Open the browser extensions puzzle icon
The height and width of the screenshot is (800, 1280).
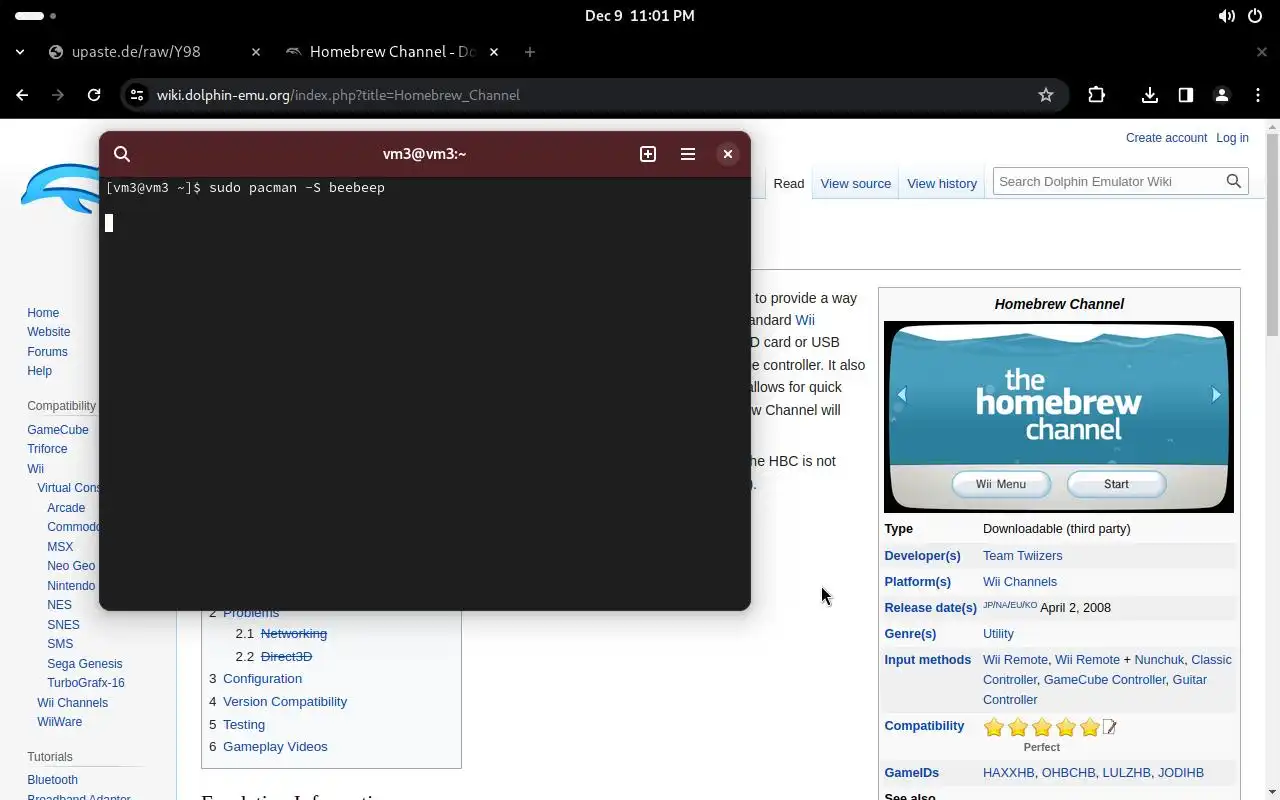coord(1097,95)
